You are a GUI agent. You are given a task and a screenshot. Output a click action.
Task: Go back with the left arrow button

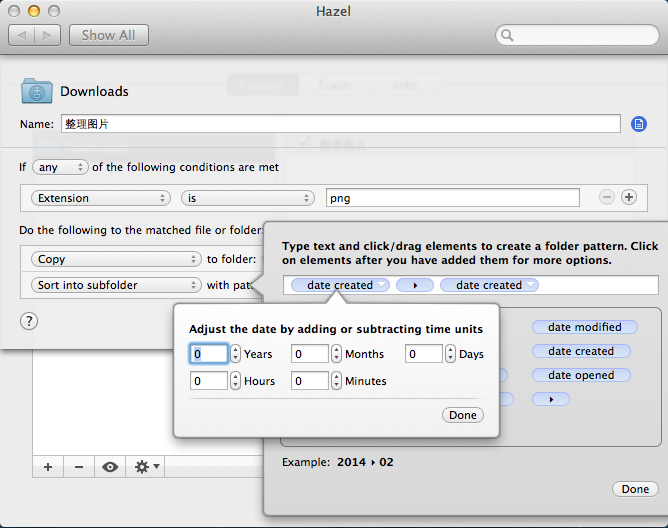(x=21, y=35)
